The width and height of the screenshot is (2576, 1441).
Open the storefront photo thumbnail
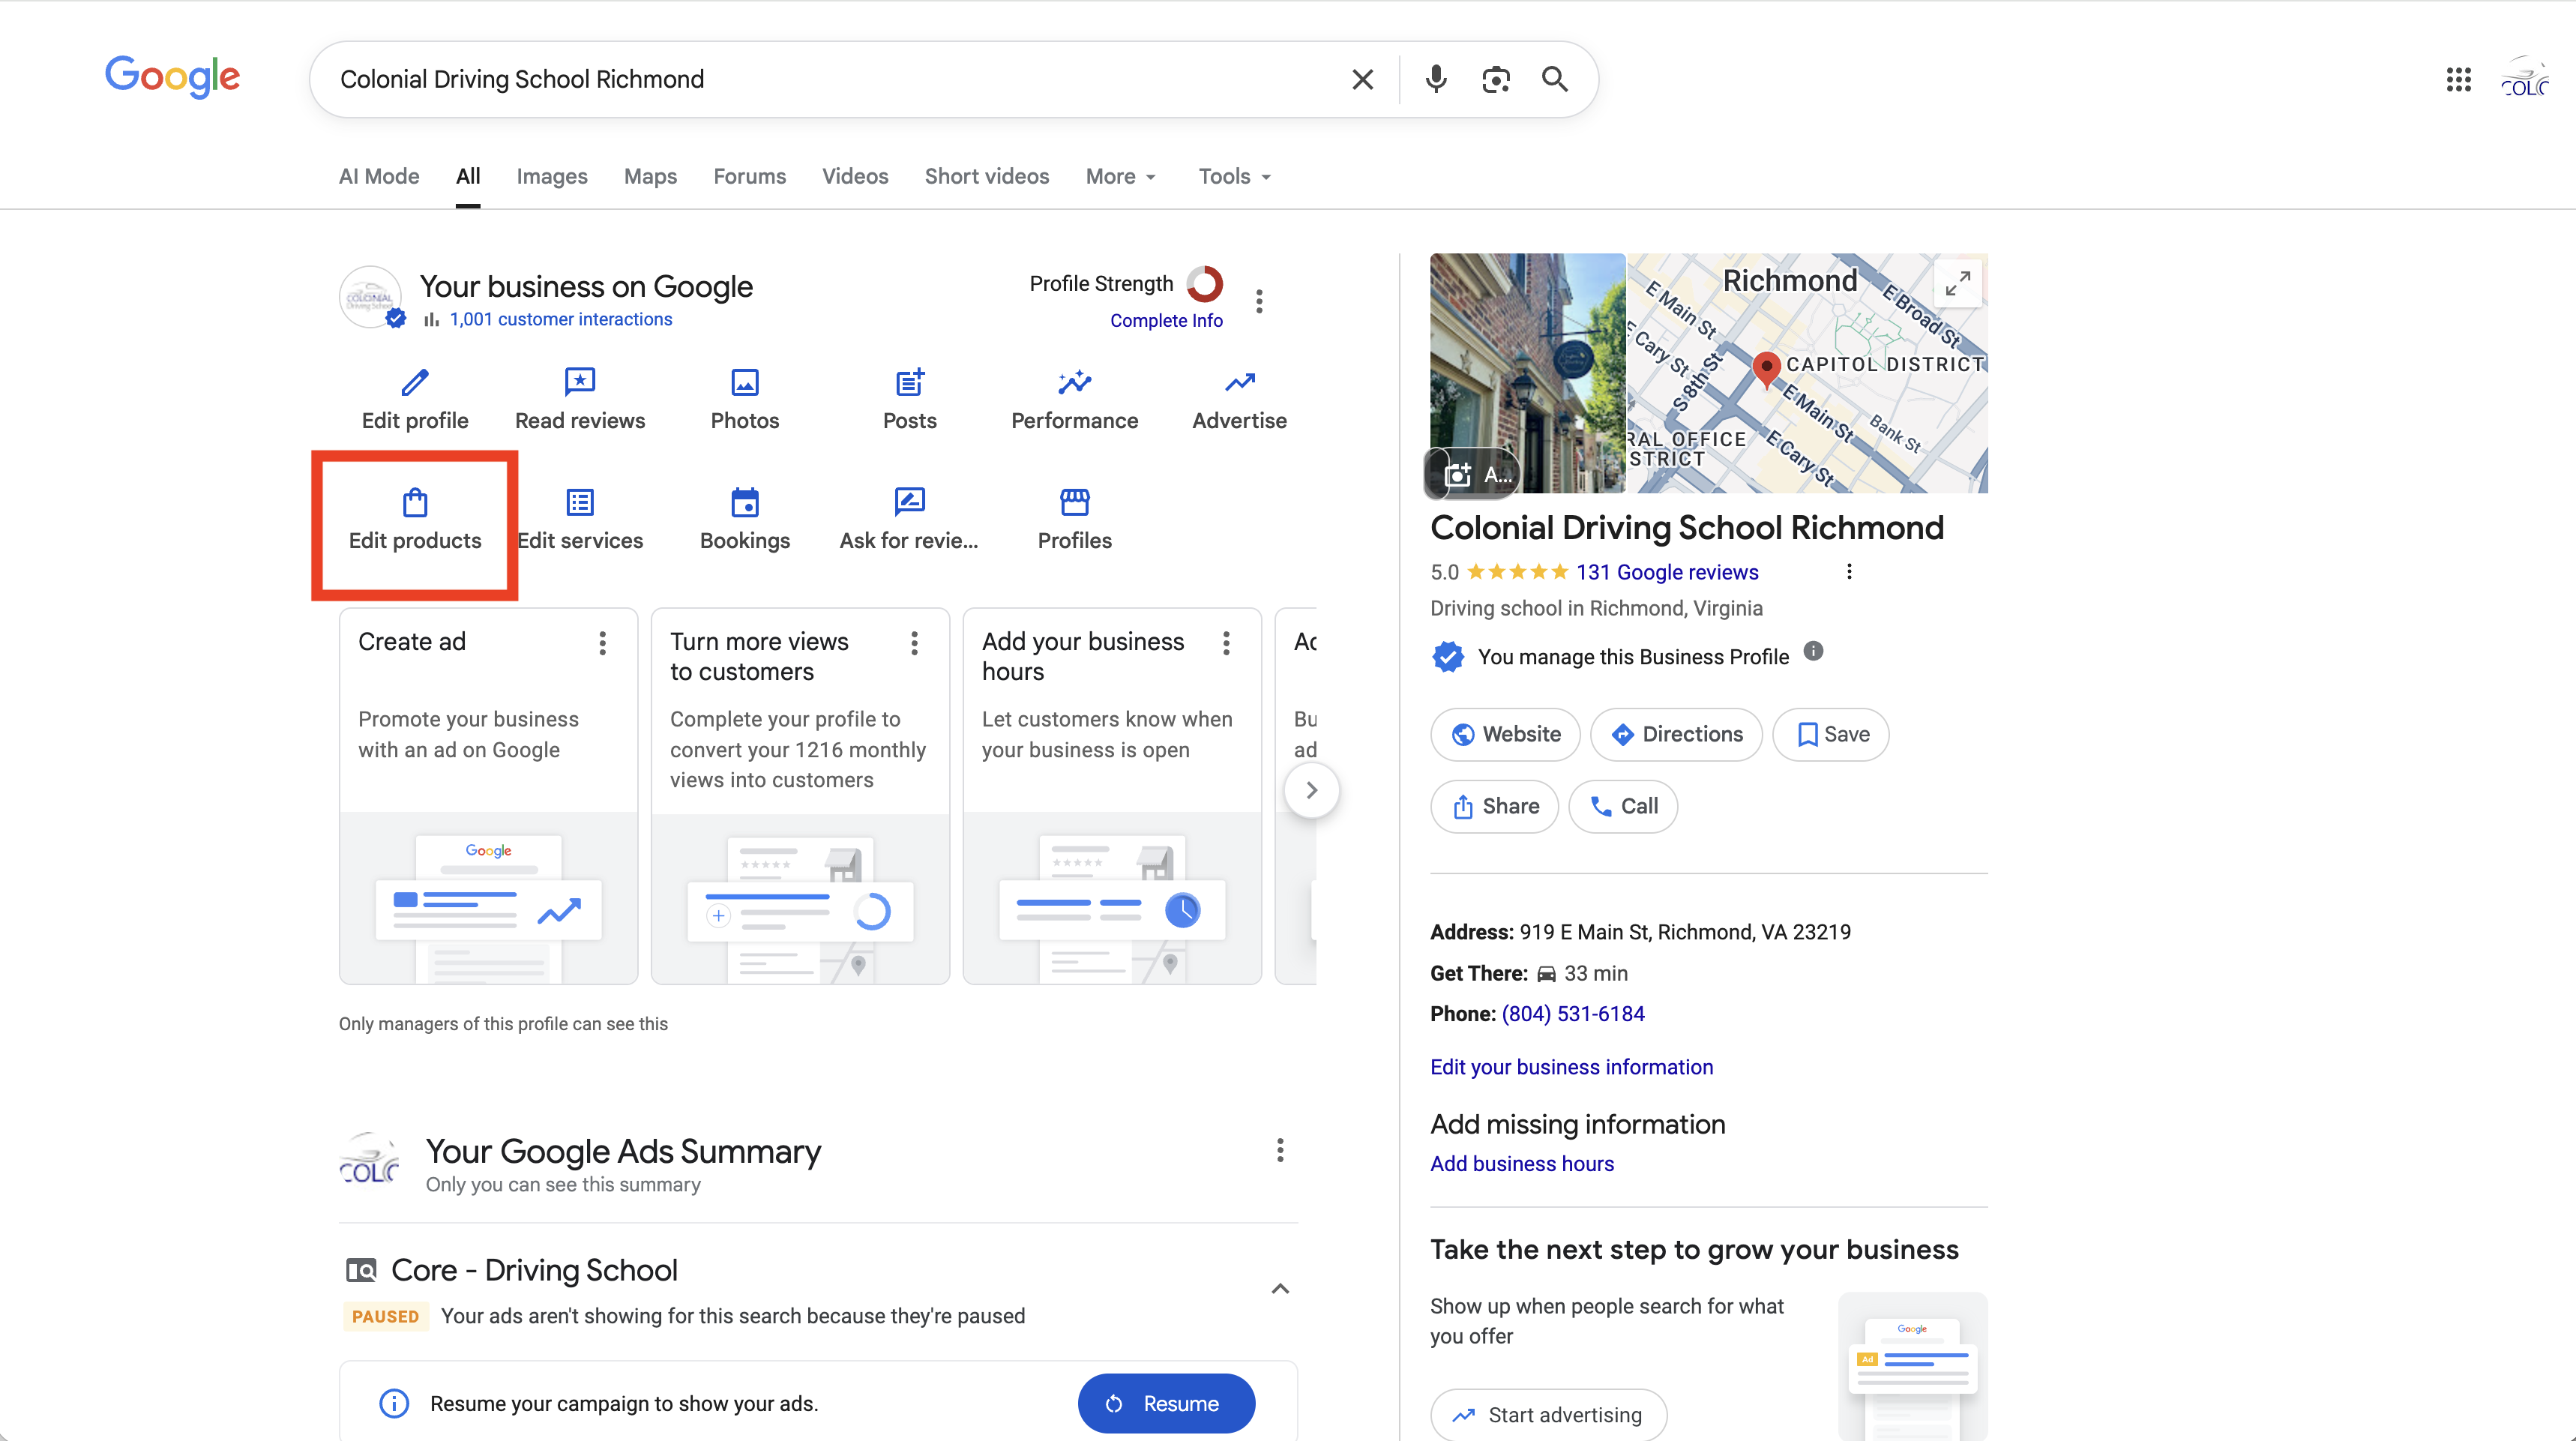coord(1527,373)
